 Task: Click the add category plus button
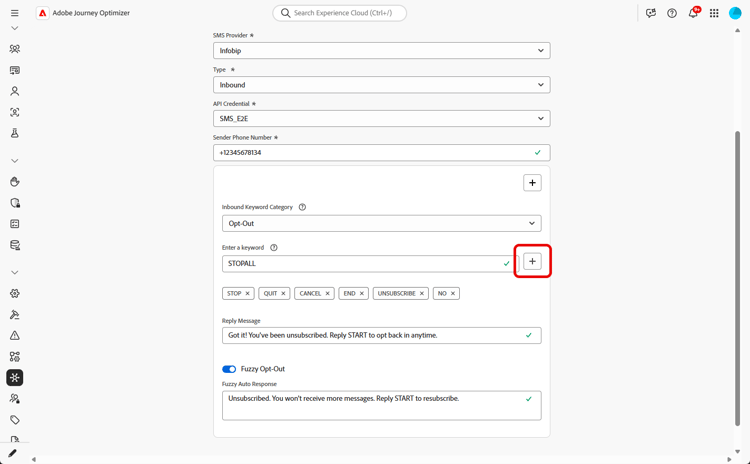point(532,183)
